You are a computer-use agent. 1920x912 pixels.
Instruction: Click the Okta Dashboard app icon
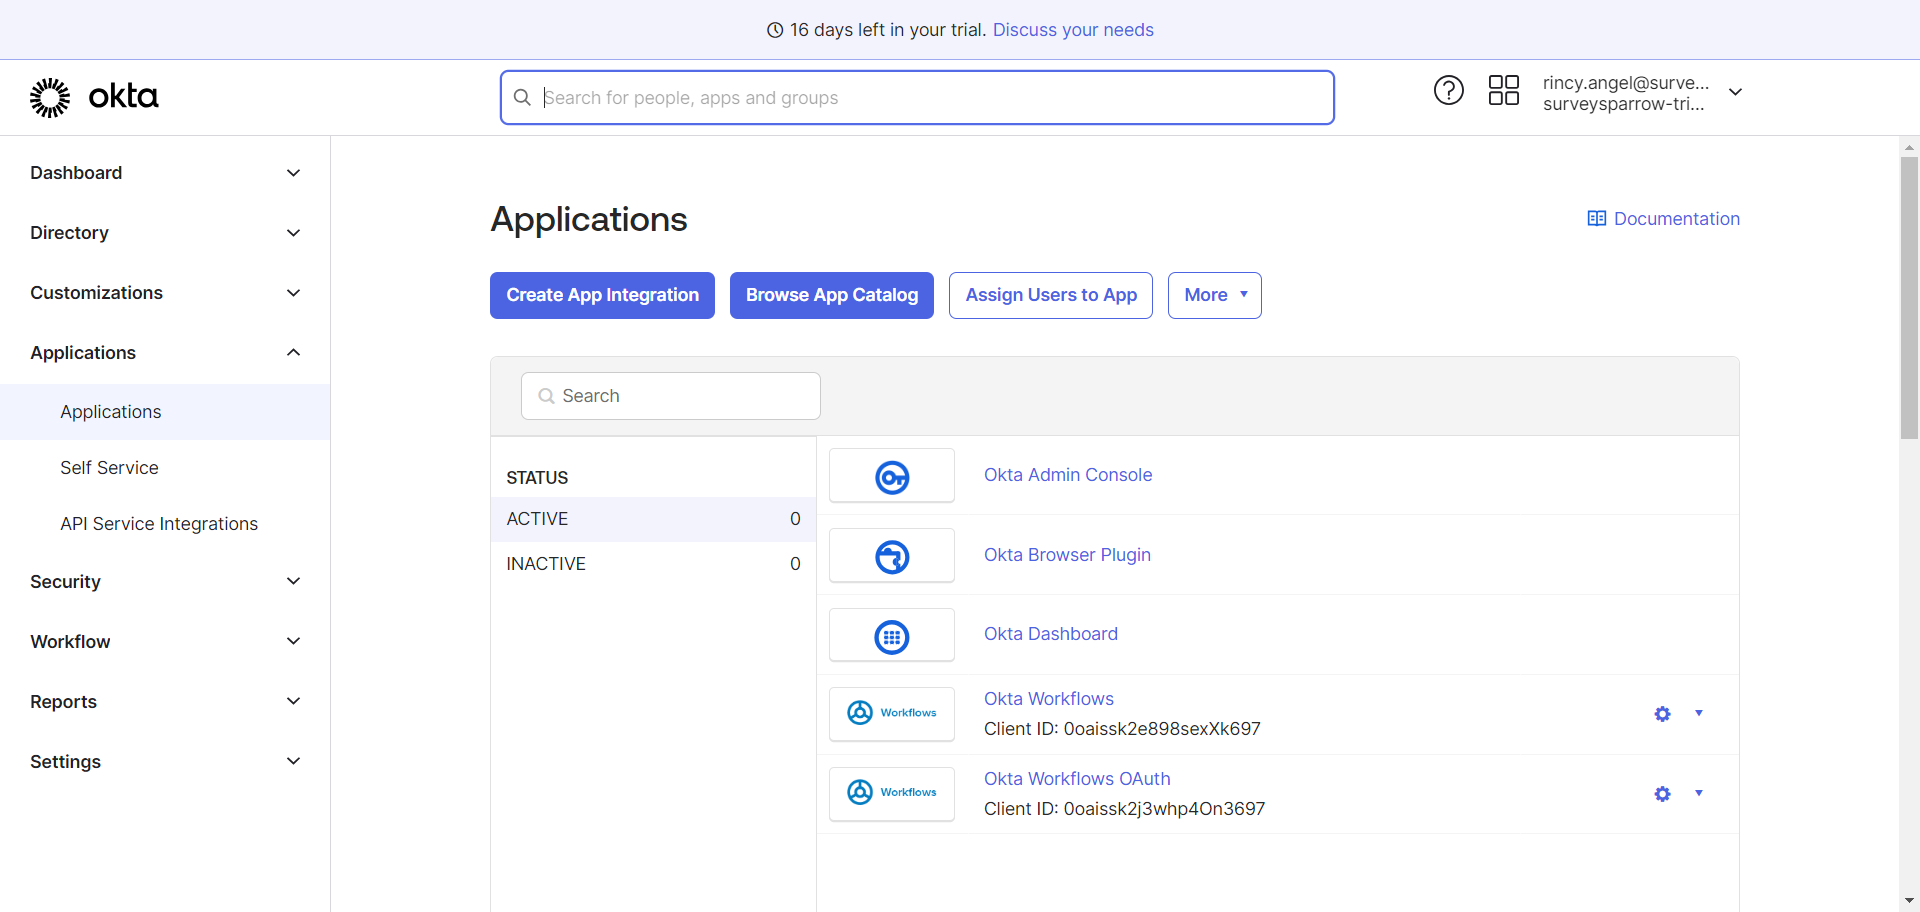[892, 636]
